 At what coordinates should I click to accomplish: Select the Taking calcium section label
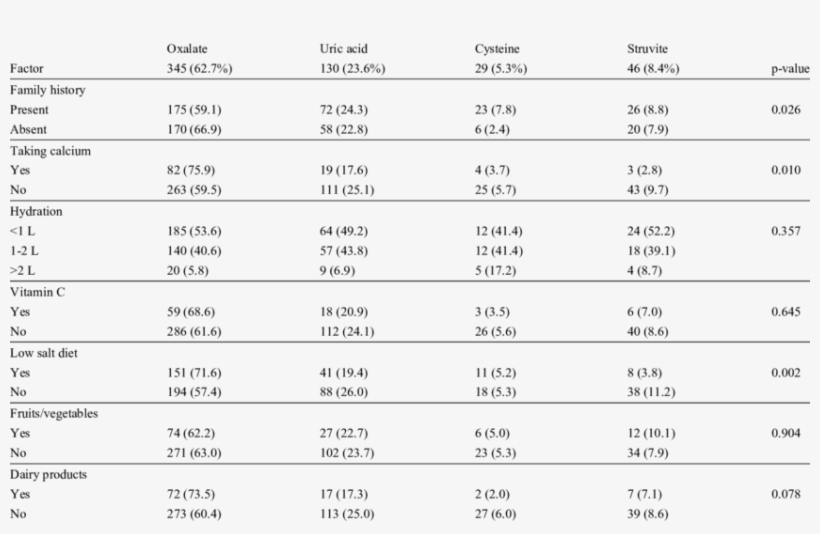click(x=50, y=150)
